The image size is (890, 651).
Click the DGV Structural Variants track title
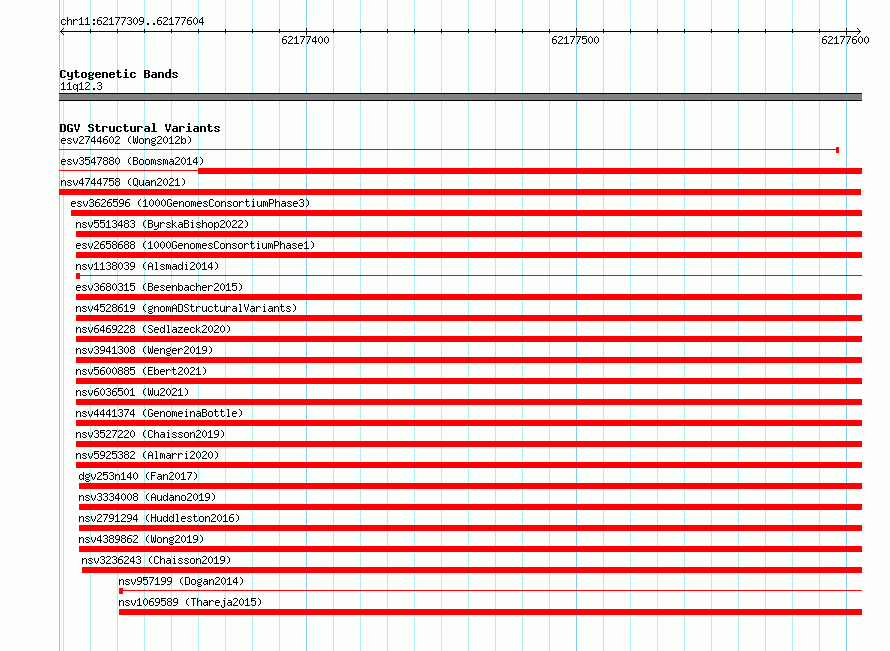(140, 128)
